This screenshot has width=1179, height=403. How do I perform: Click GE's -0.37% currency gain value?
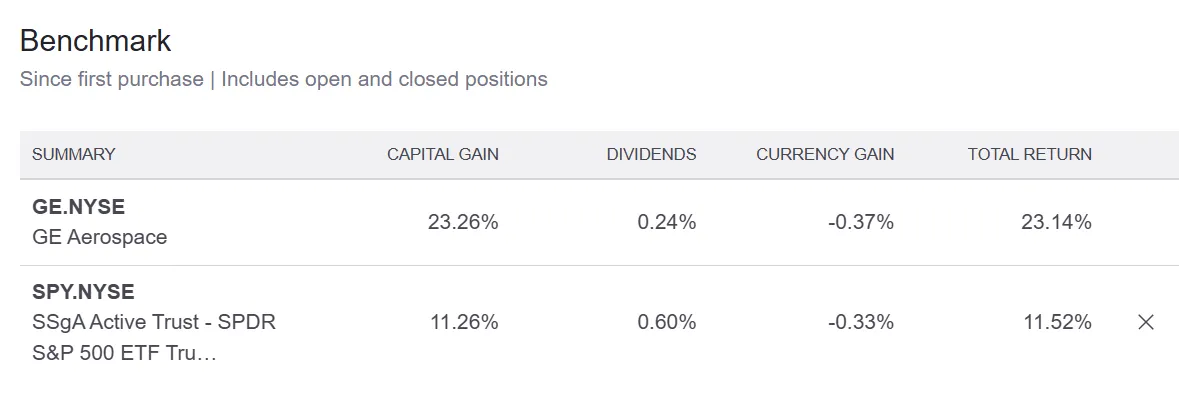861,222
